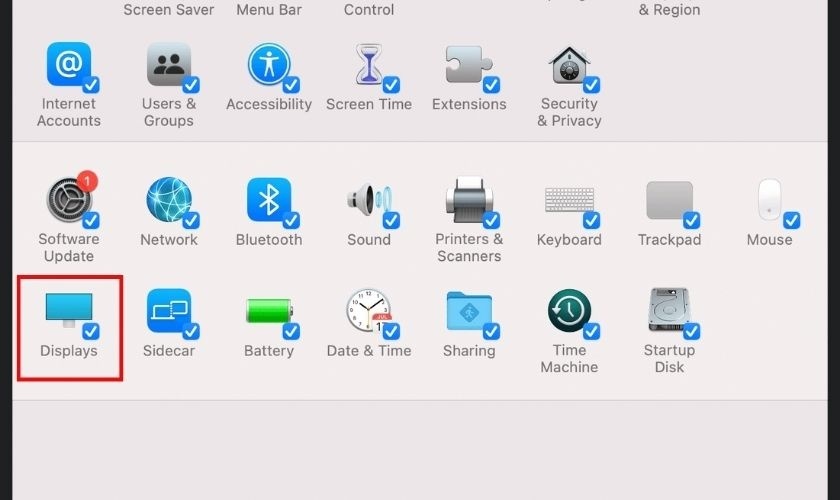This screenshot has width=840, height=500.
Task: Open Software Update gear icon
Action: pyautogui.click(x=68, y=200)
